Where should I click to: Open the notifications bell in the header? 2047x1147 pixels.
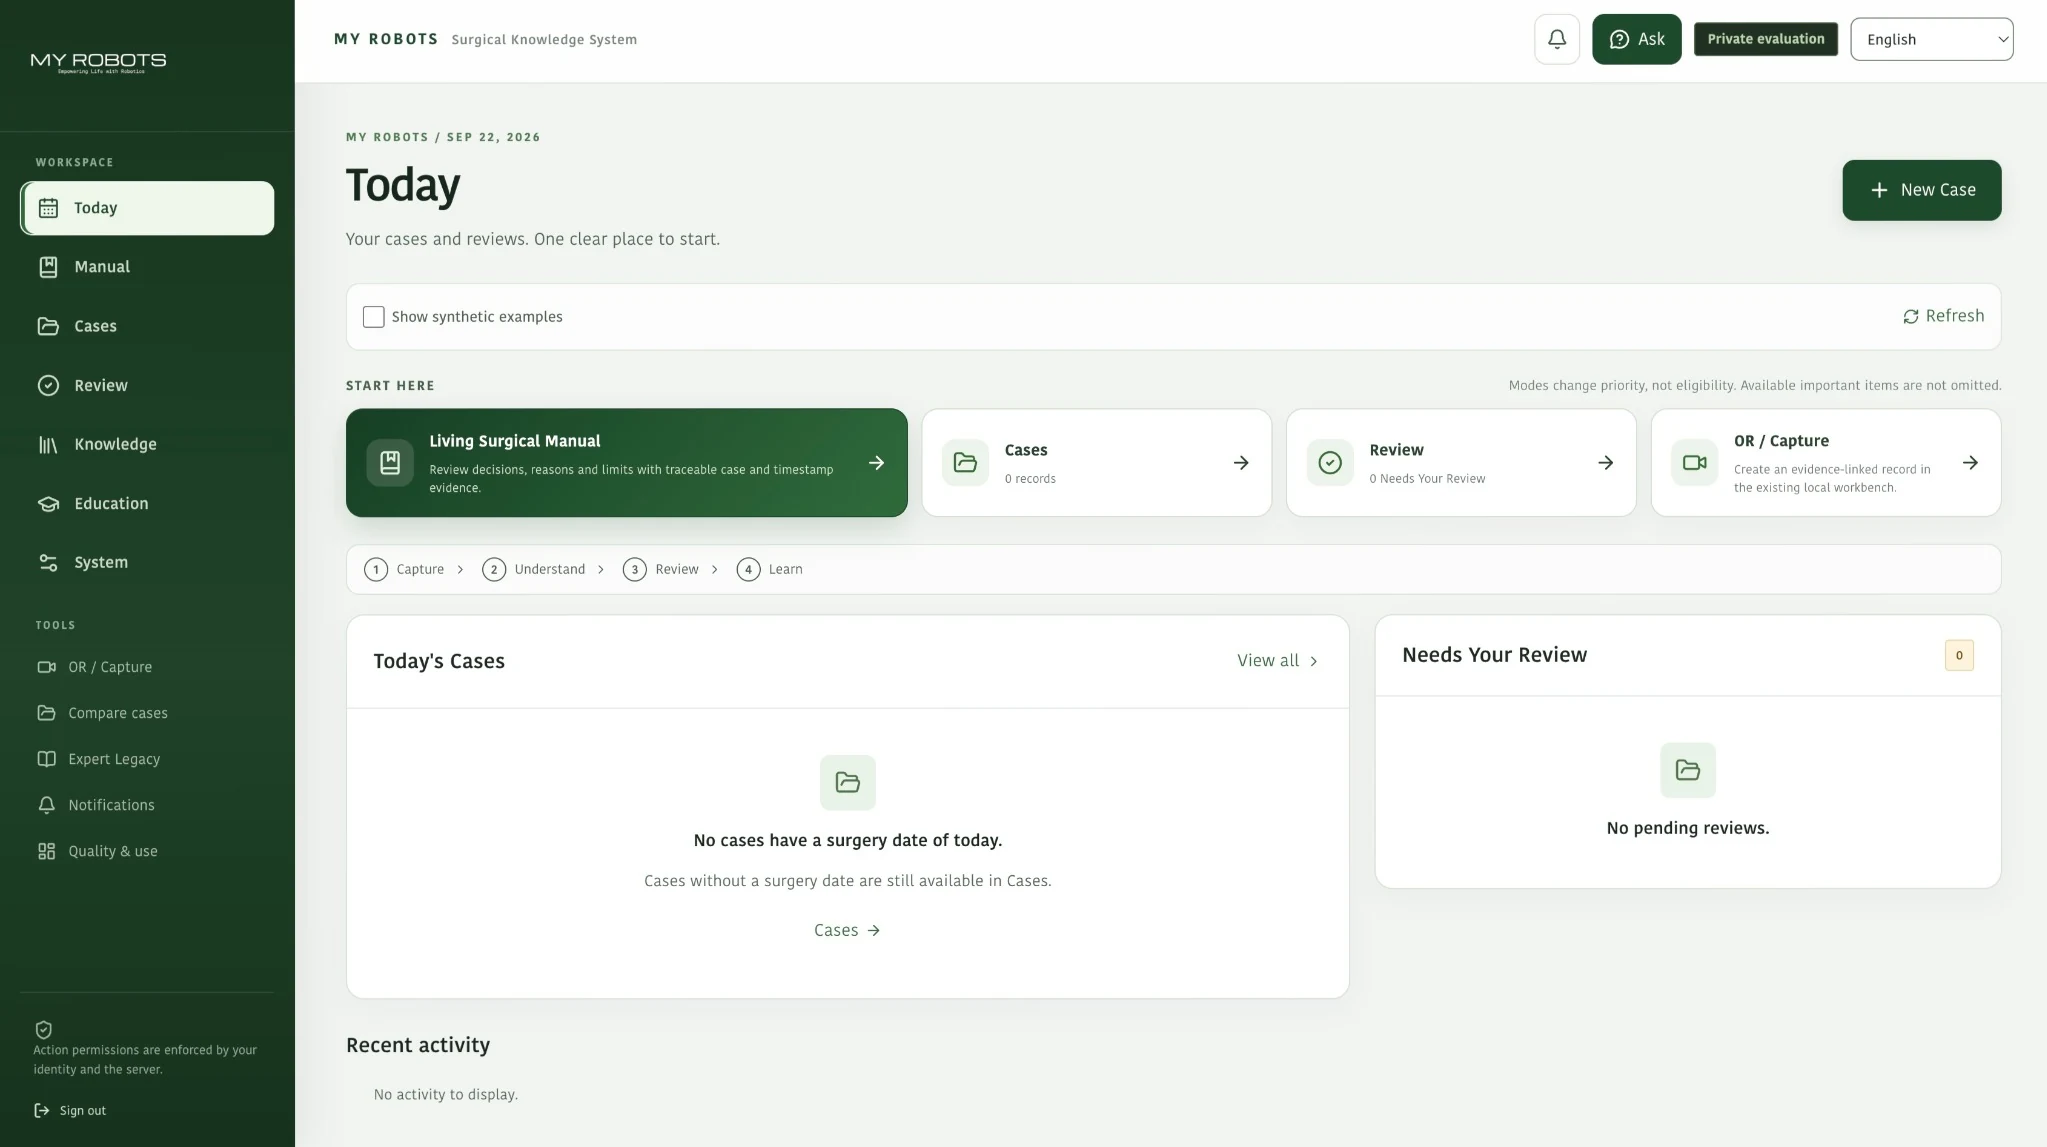(x=1557, y=39)
